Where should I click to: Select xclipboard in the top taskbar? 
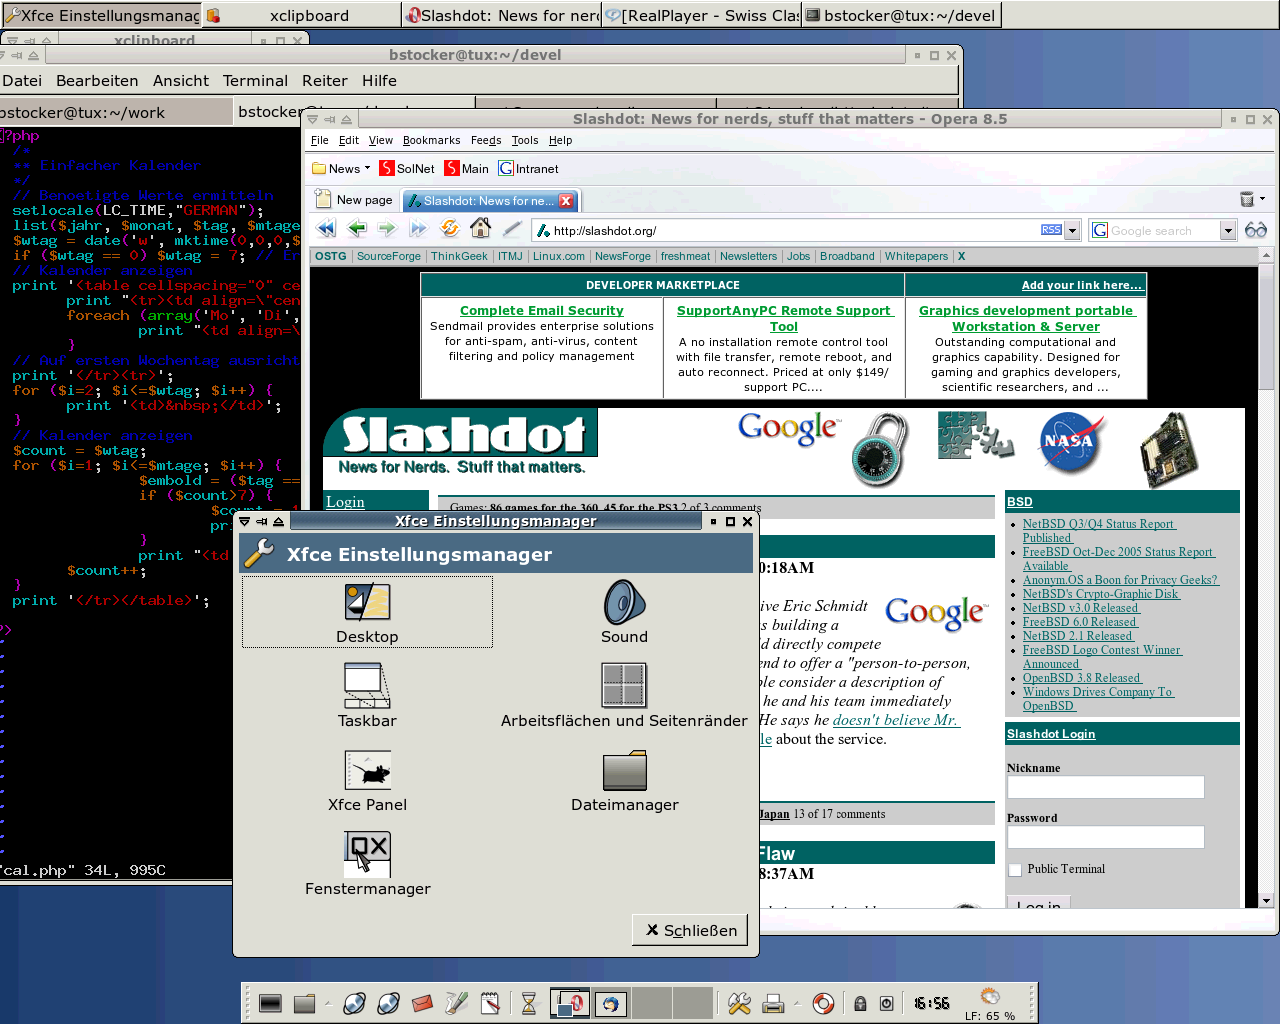[301, 15]
